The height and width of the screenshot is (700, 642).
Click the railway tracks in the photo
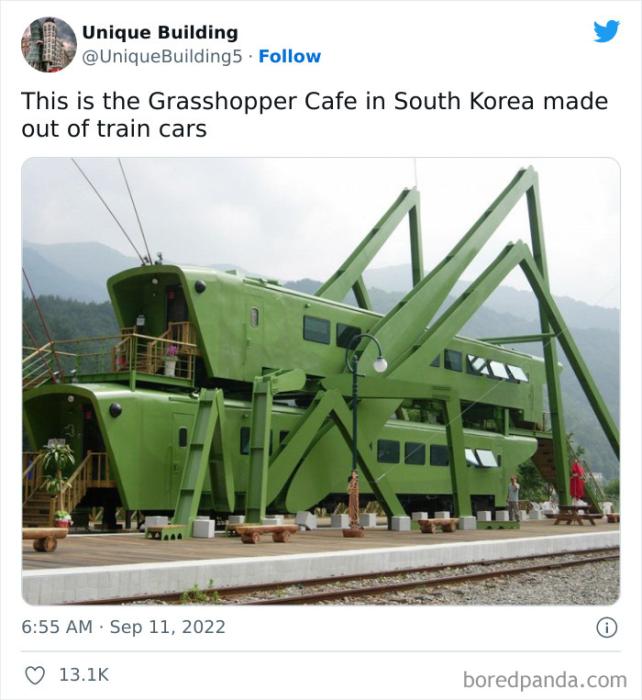click(402, 578)
